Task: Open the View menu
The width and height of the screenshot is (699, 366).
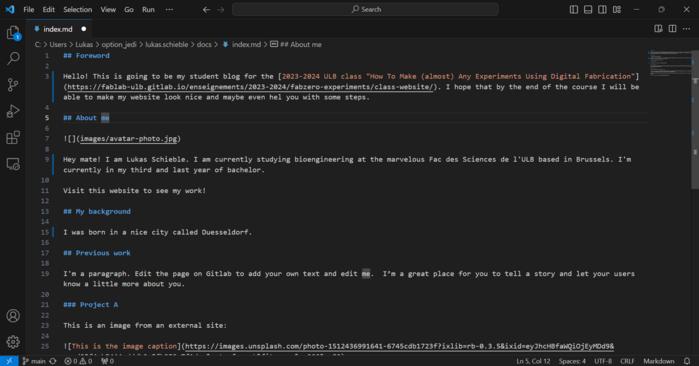Action: tap(108, 9)
